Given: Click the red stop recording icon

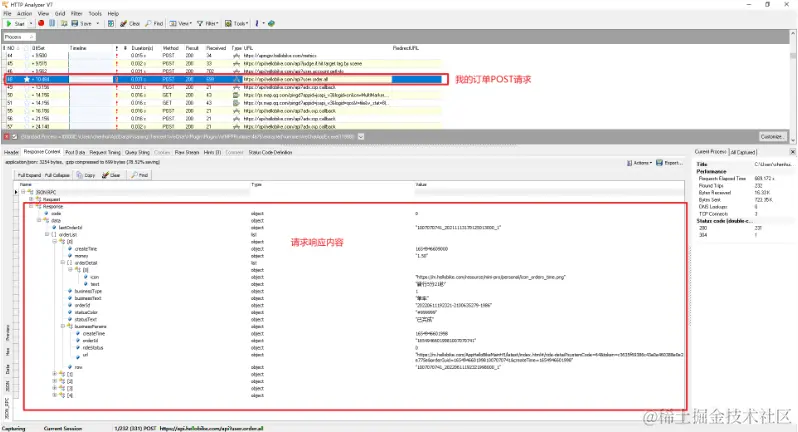Looking at the screenshot, I should pyautogui.click(x=41, y=23).
